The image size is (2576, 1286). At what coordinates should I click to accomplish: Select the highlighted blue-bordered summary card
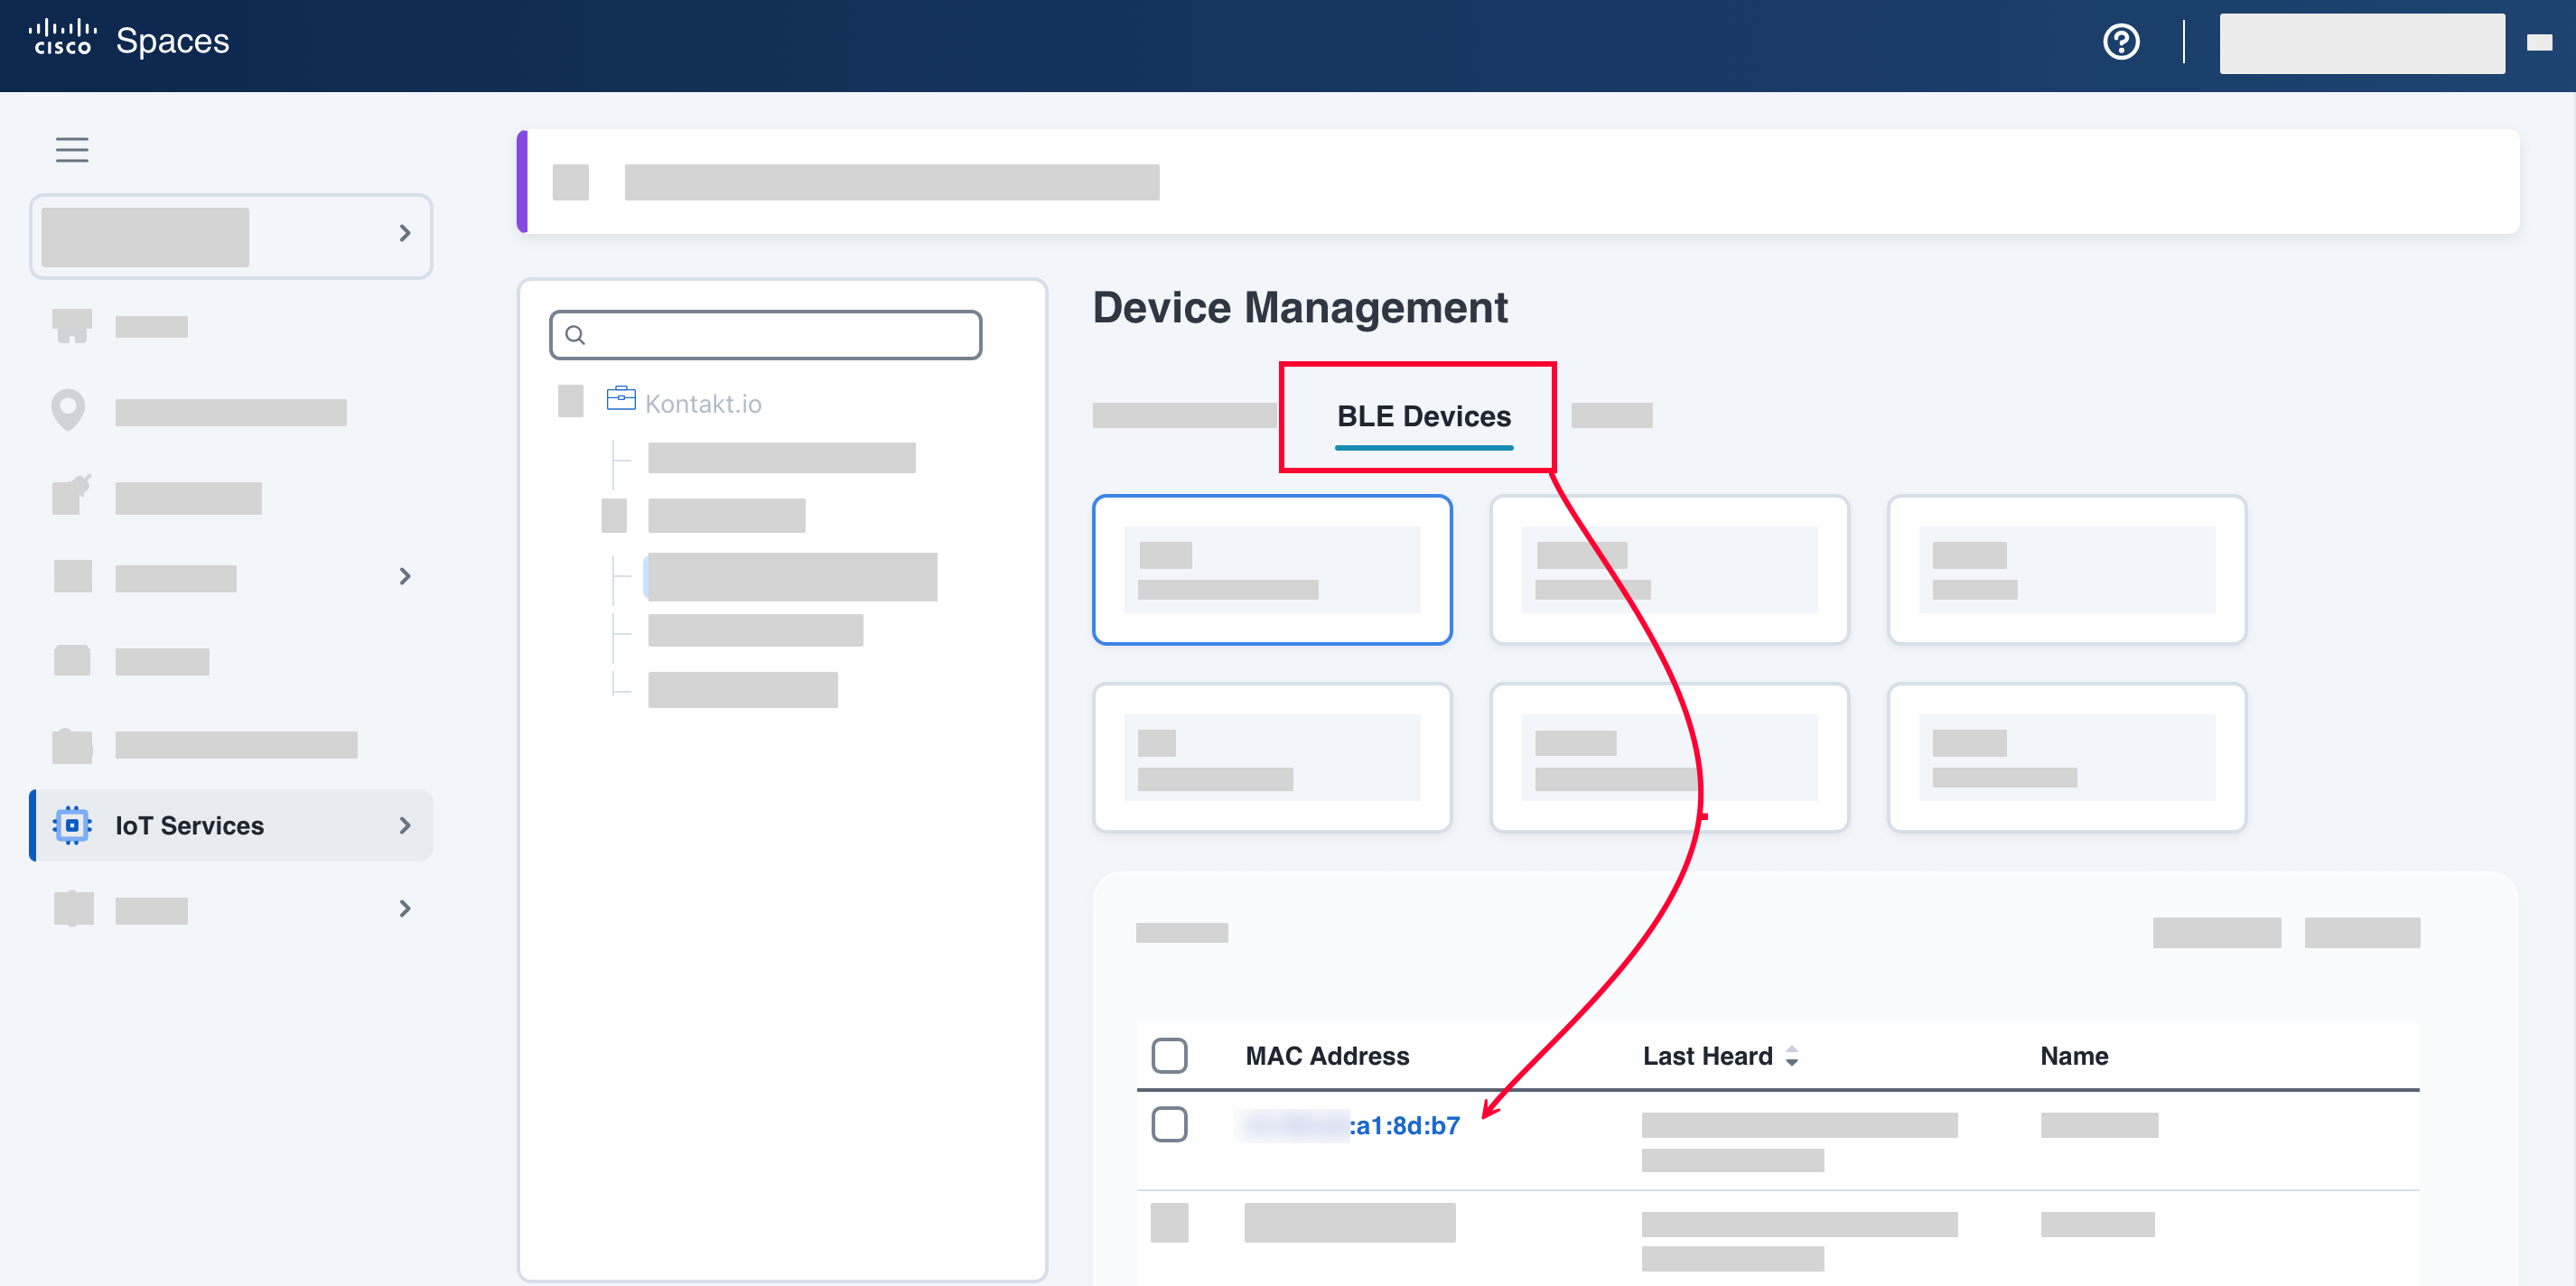click(1272, 569)
